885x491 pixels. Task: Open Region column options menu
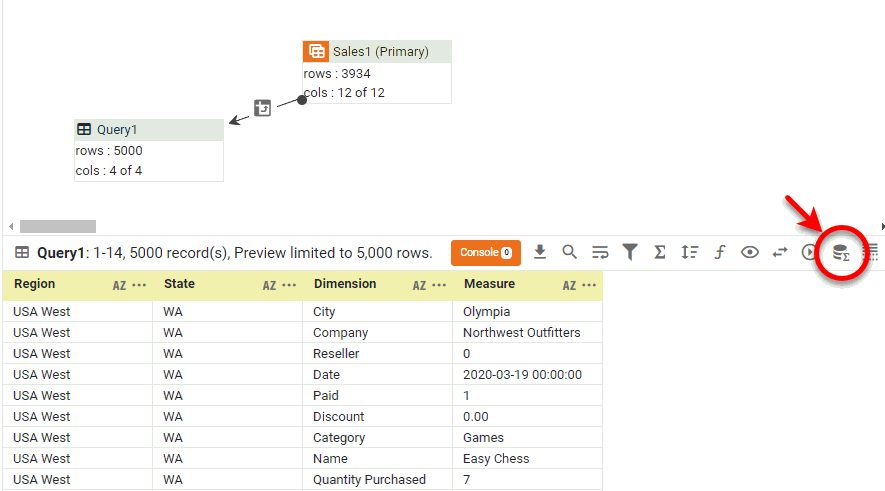point(140,286)
